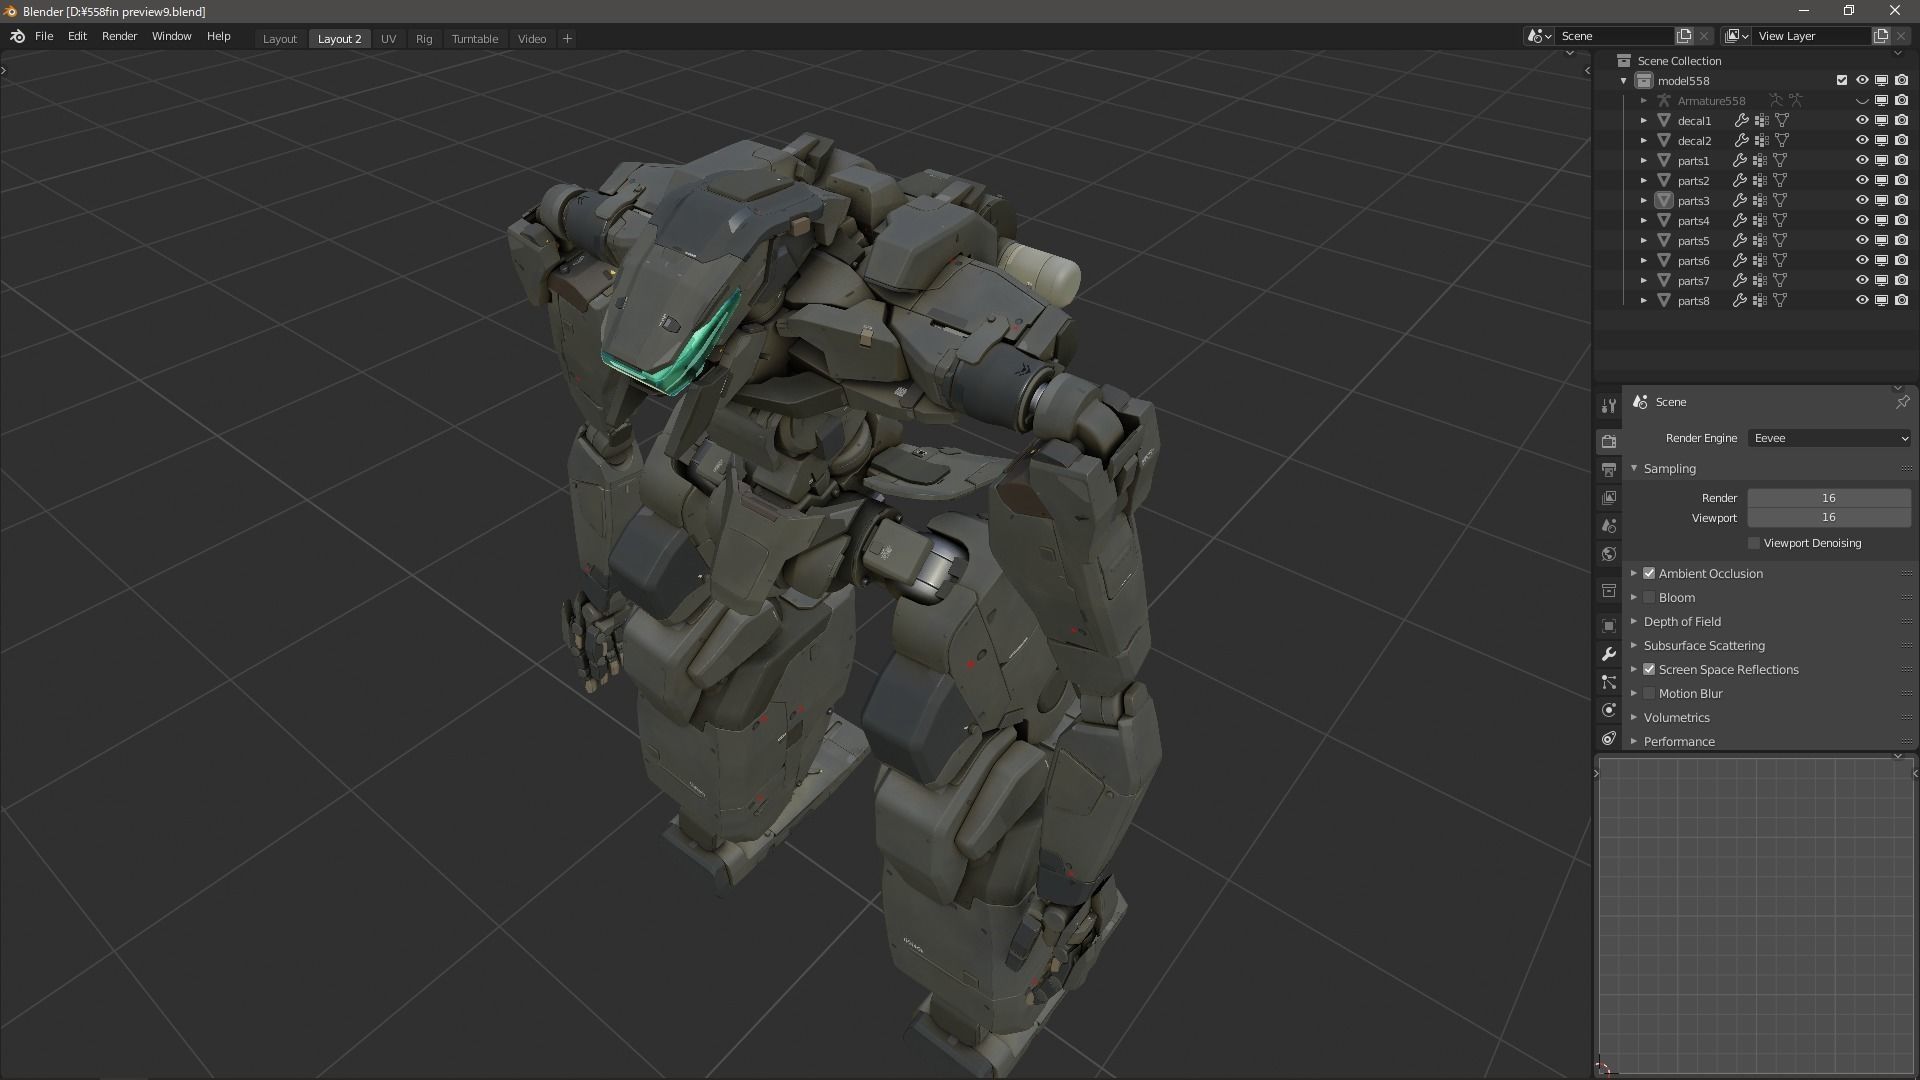Open the Object Constraints properties tab
Viewport: 1920px width, 1080px height.
pos(1608,738)
